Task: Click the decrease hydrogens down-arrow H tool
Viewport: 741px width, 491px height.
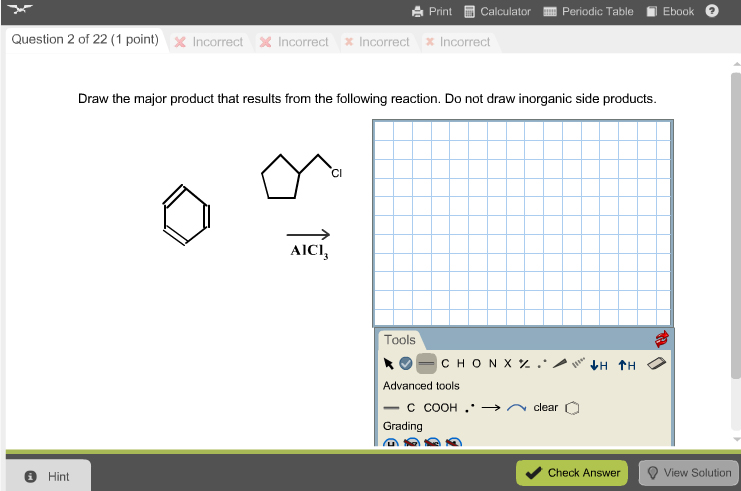Action: point(599,365)
